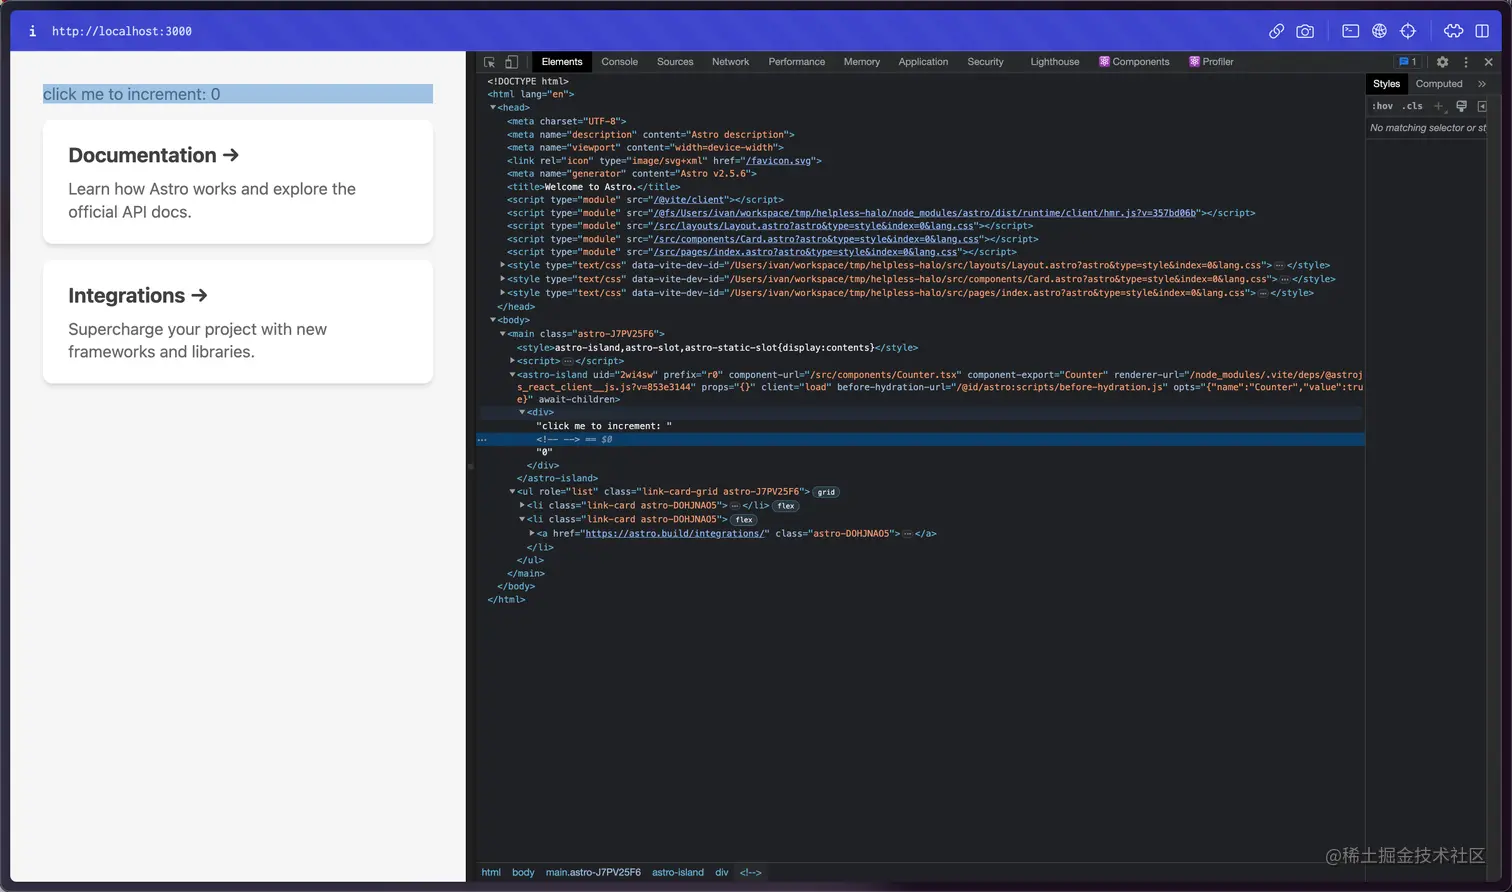The image size is (1512, 892).
Task: Select the Styles pane tab
Action: [1386, 84]
